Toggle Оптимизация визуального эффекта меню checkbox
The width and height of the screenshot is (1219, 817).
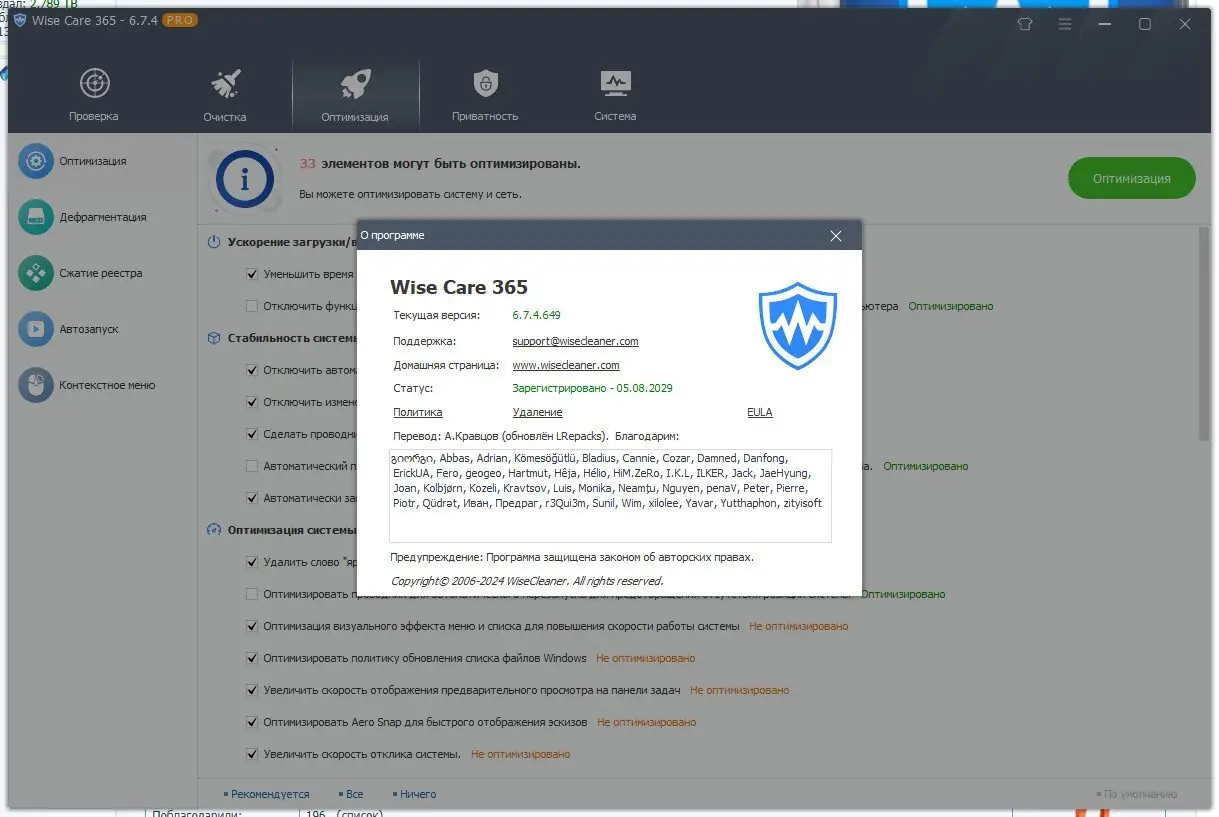[252, 626]
